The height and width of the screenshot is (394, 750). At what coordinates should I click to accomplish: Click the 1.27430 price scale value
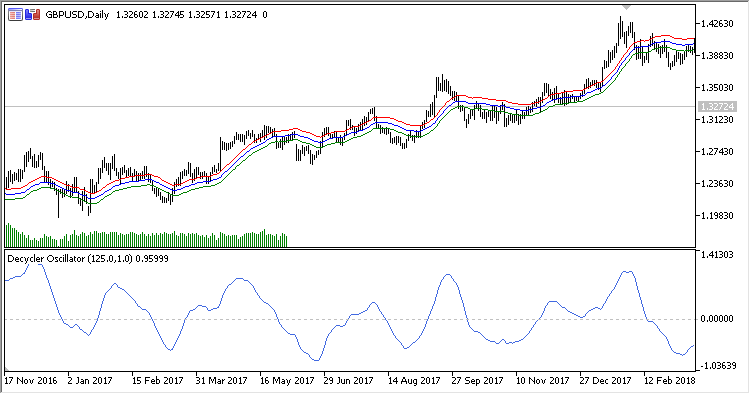[x=717, y=152]
